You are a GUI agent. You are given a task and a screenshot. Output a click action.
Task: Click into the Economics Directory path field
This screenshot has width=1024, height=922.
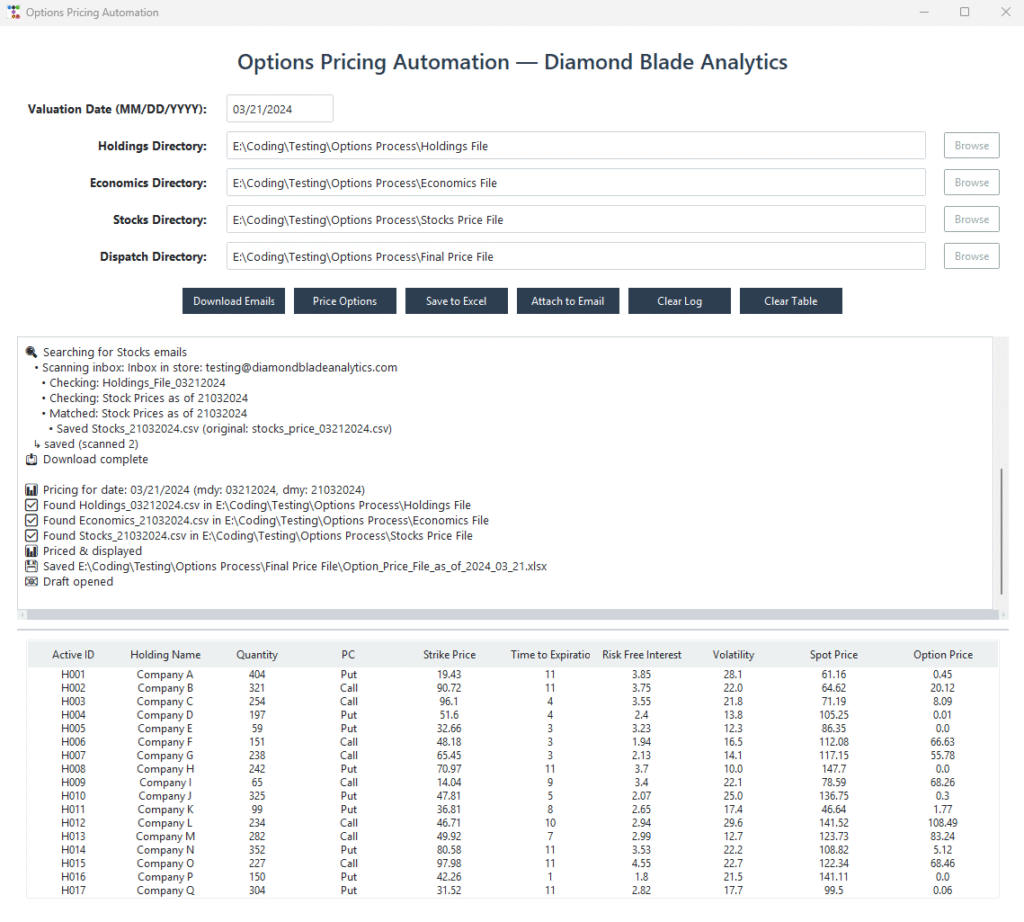click(x=576, y=183)
